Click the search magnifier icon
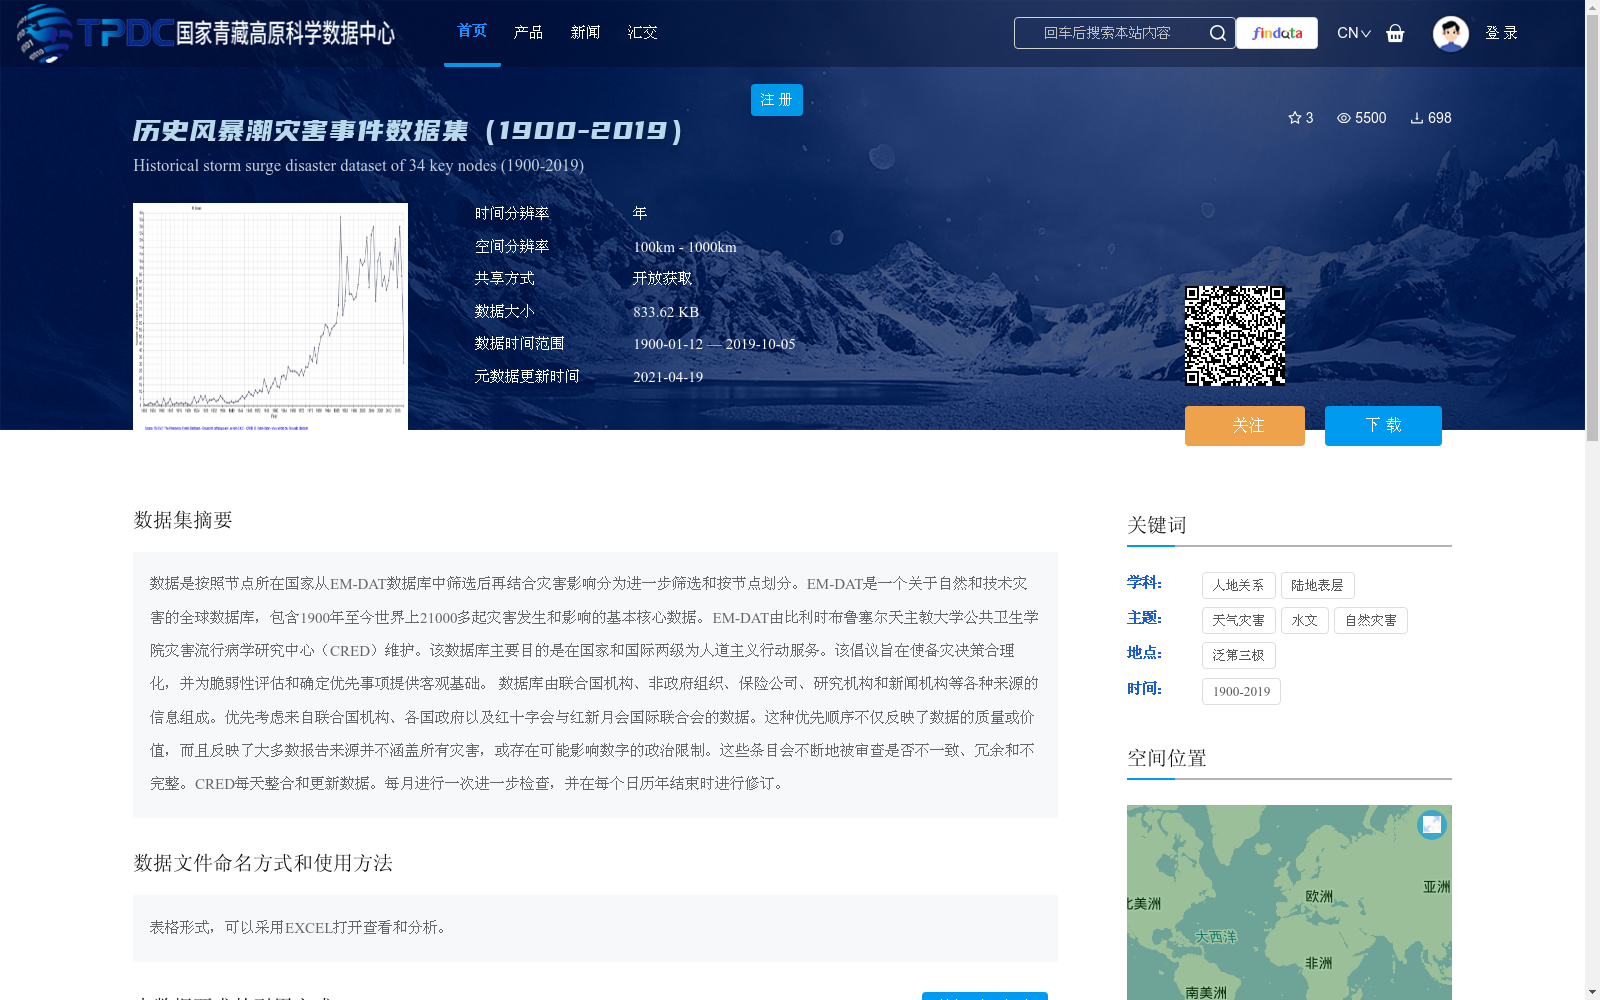Image resolution: width=1600 pixels, height=1000 pixels. coord(1218,33)
